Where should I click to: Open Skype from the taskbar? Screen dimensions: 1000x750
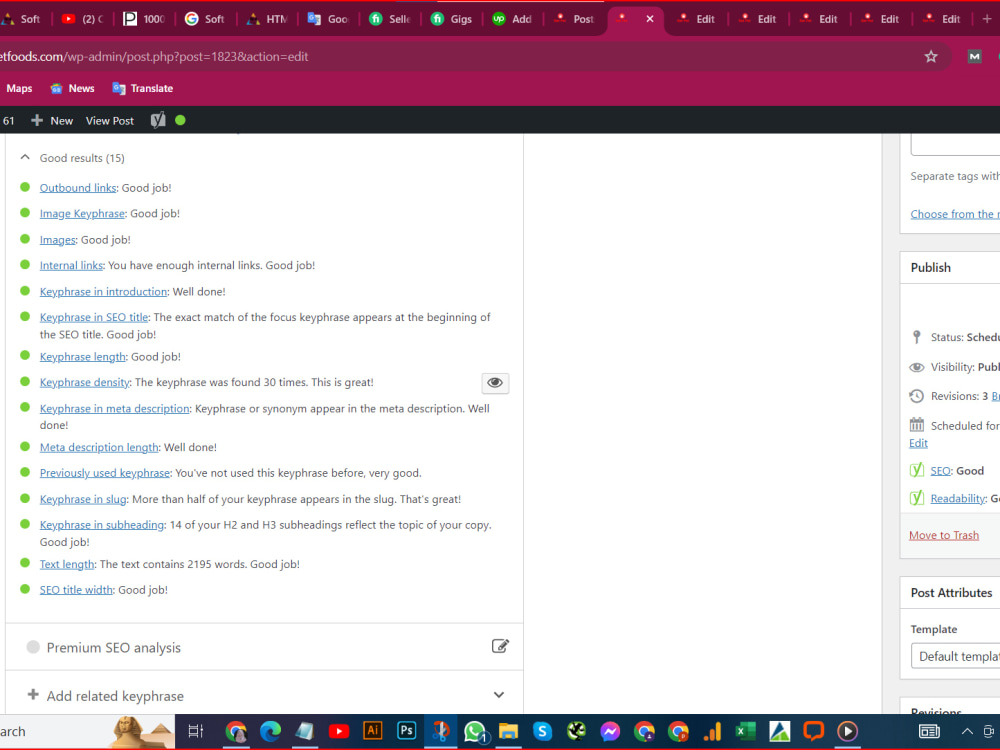click(542, 731)
